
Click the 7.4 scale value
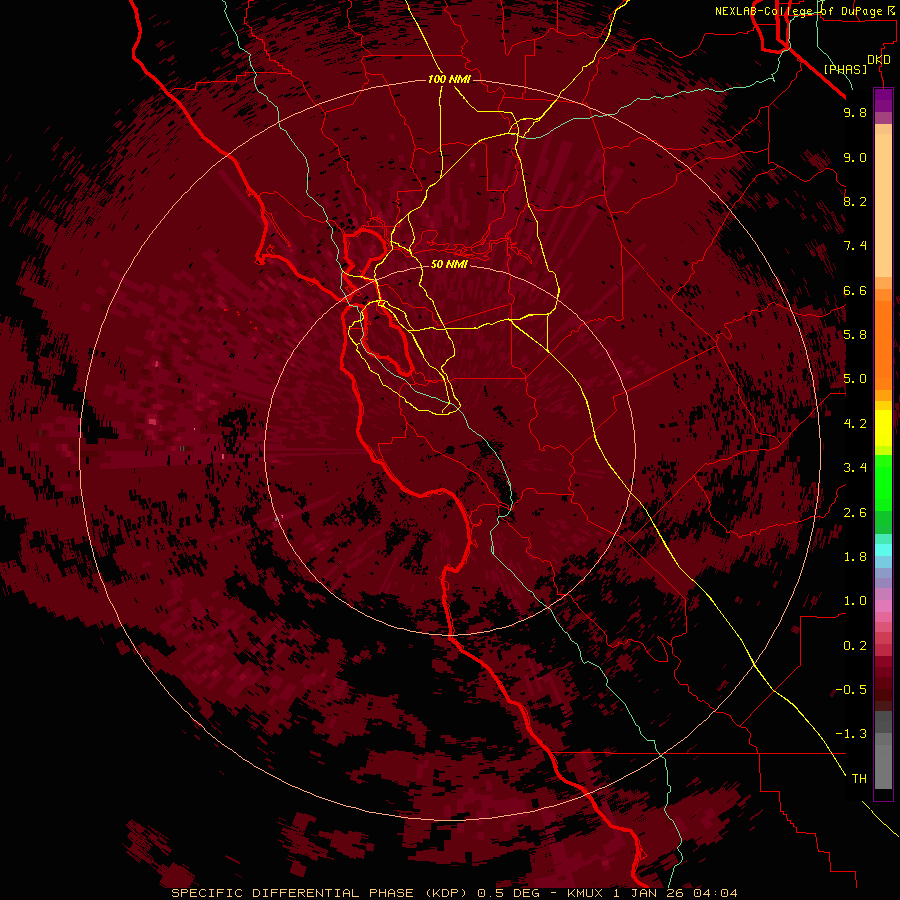(855, 246)
